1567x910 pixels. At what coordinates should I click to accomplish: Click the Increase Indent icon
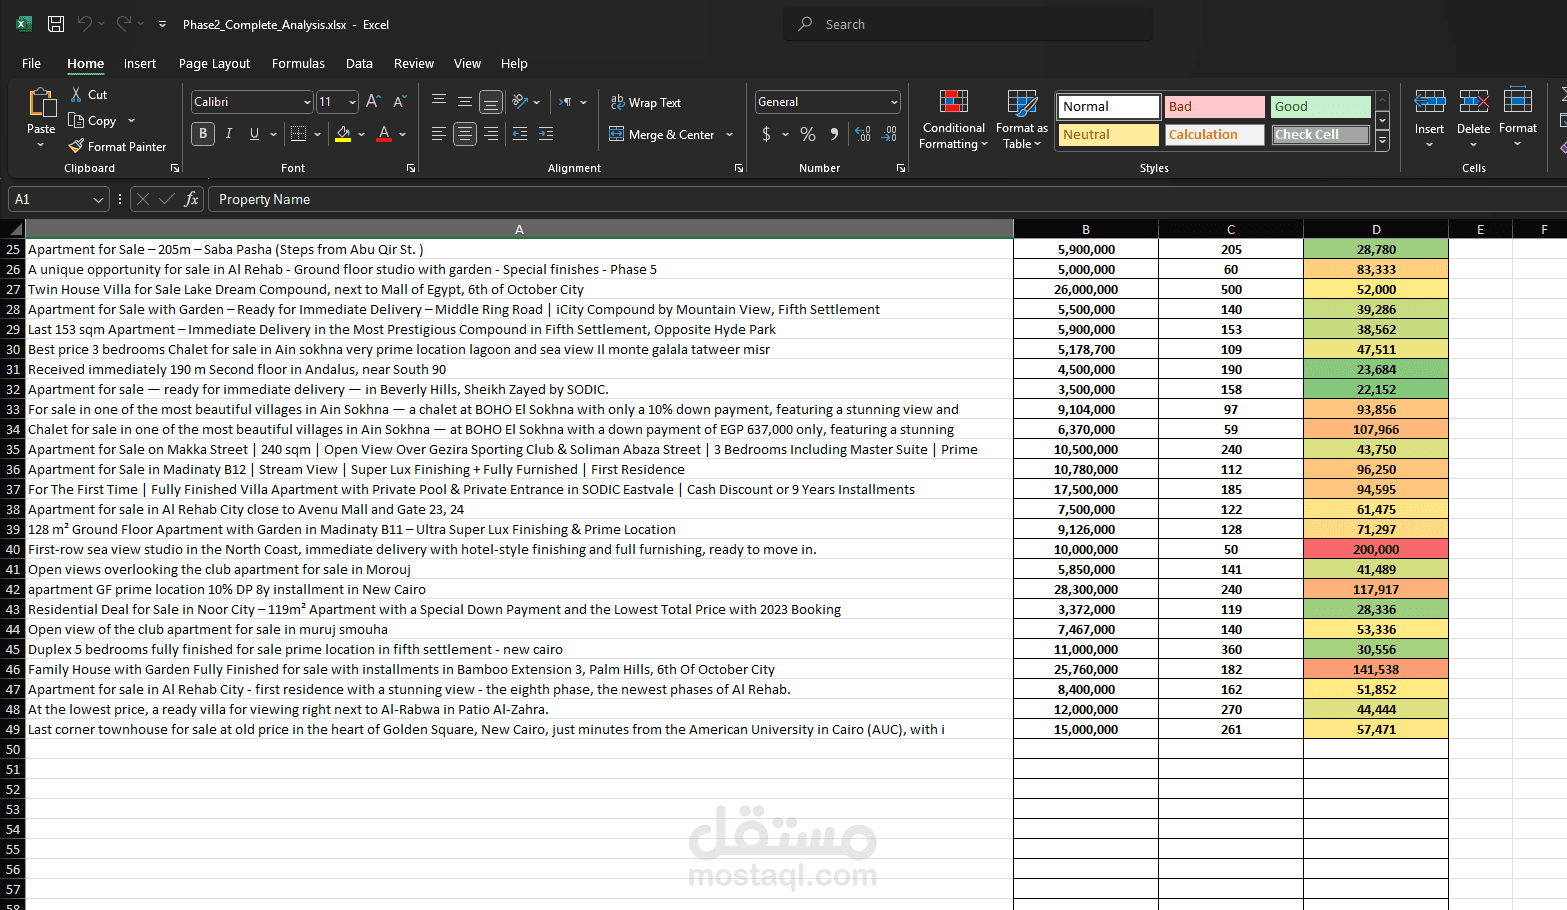click(x=546, y=134)
